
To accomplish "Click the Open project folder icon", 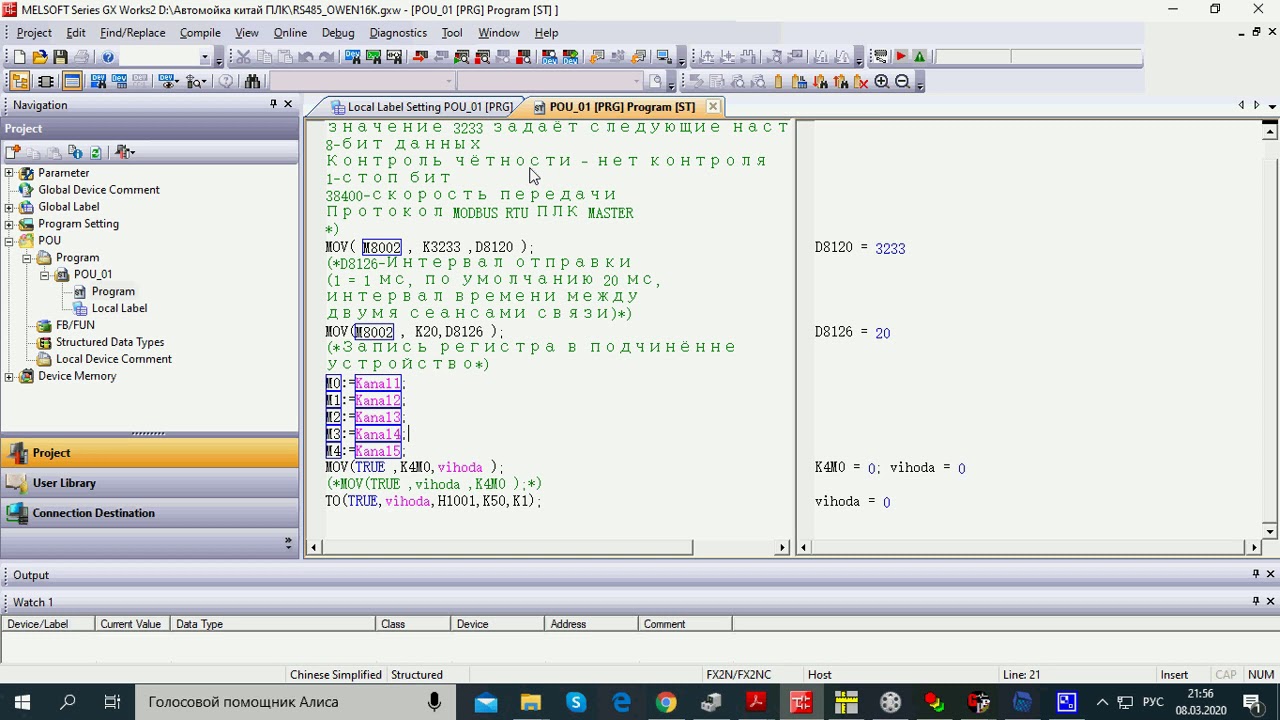I will point(40,57).
